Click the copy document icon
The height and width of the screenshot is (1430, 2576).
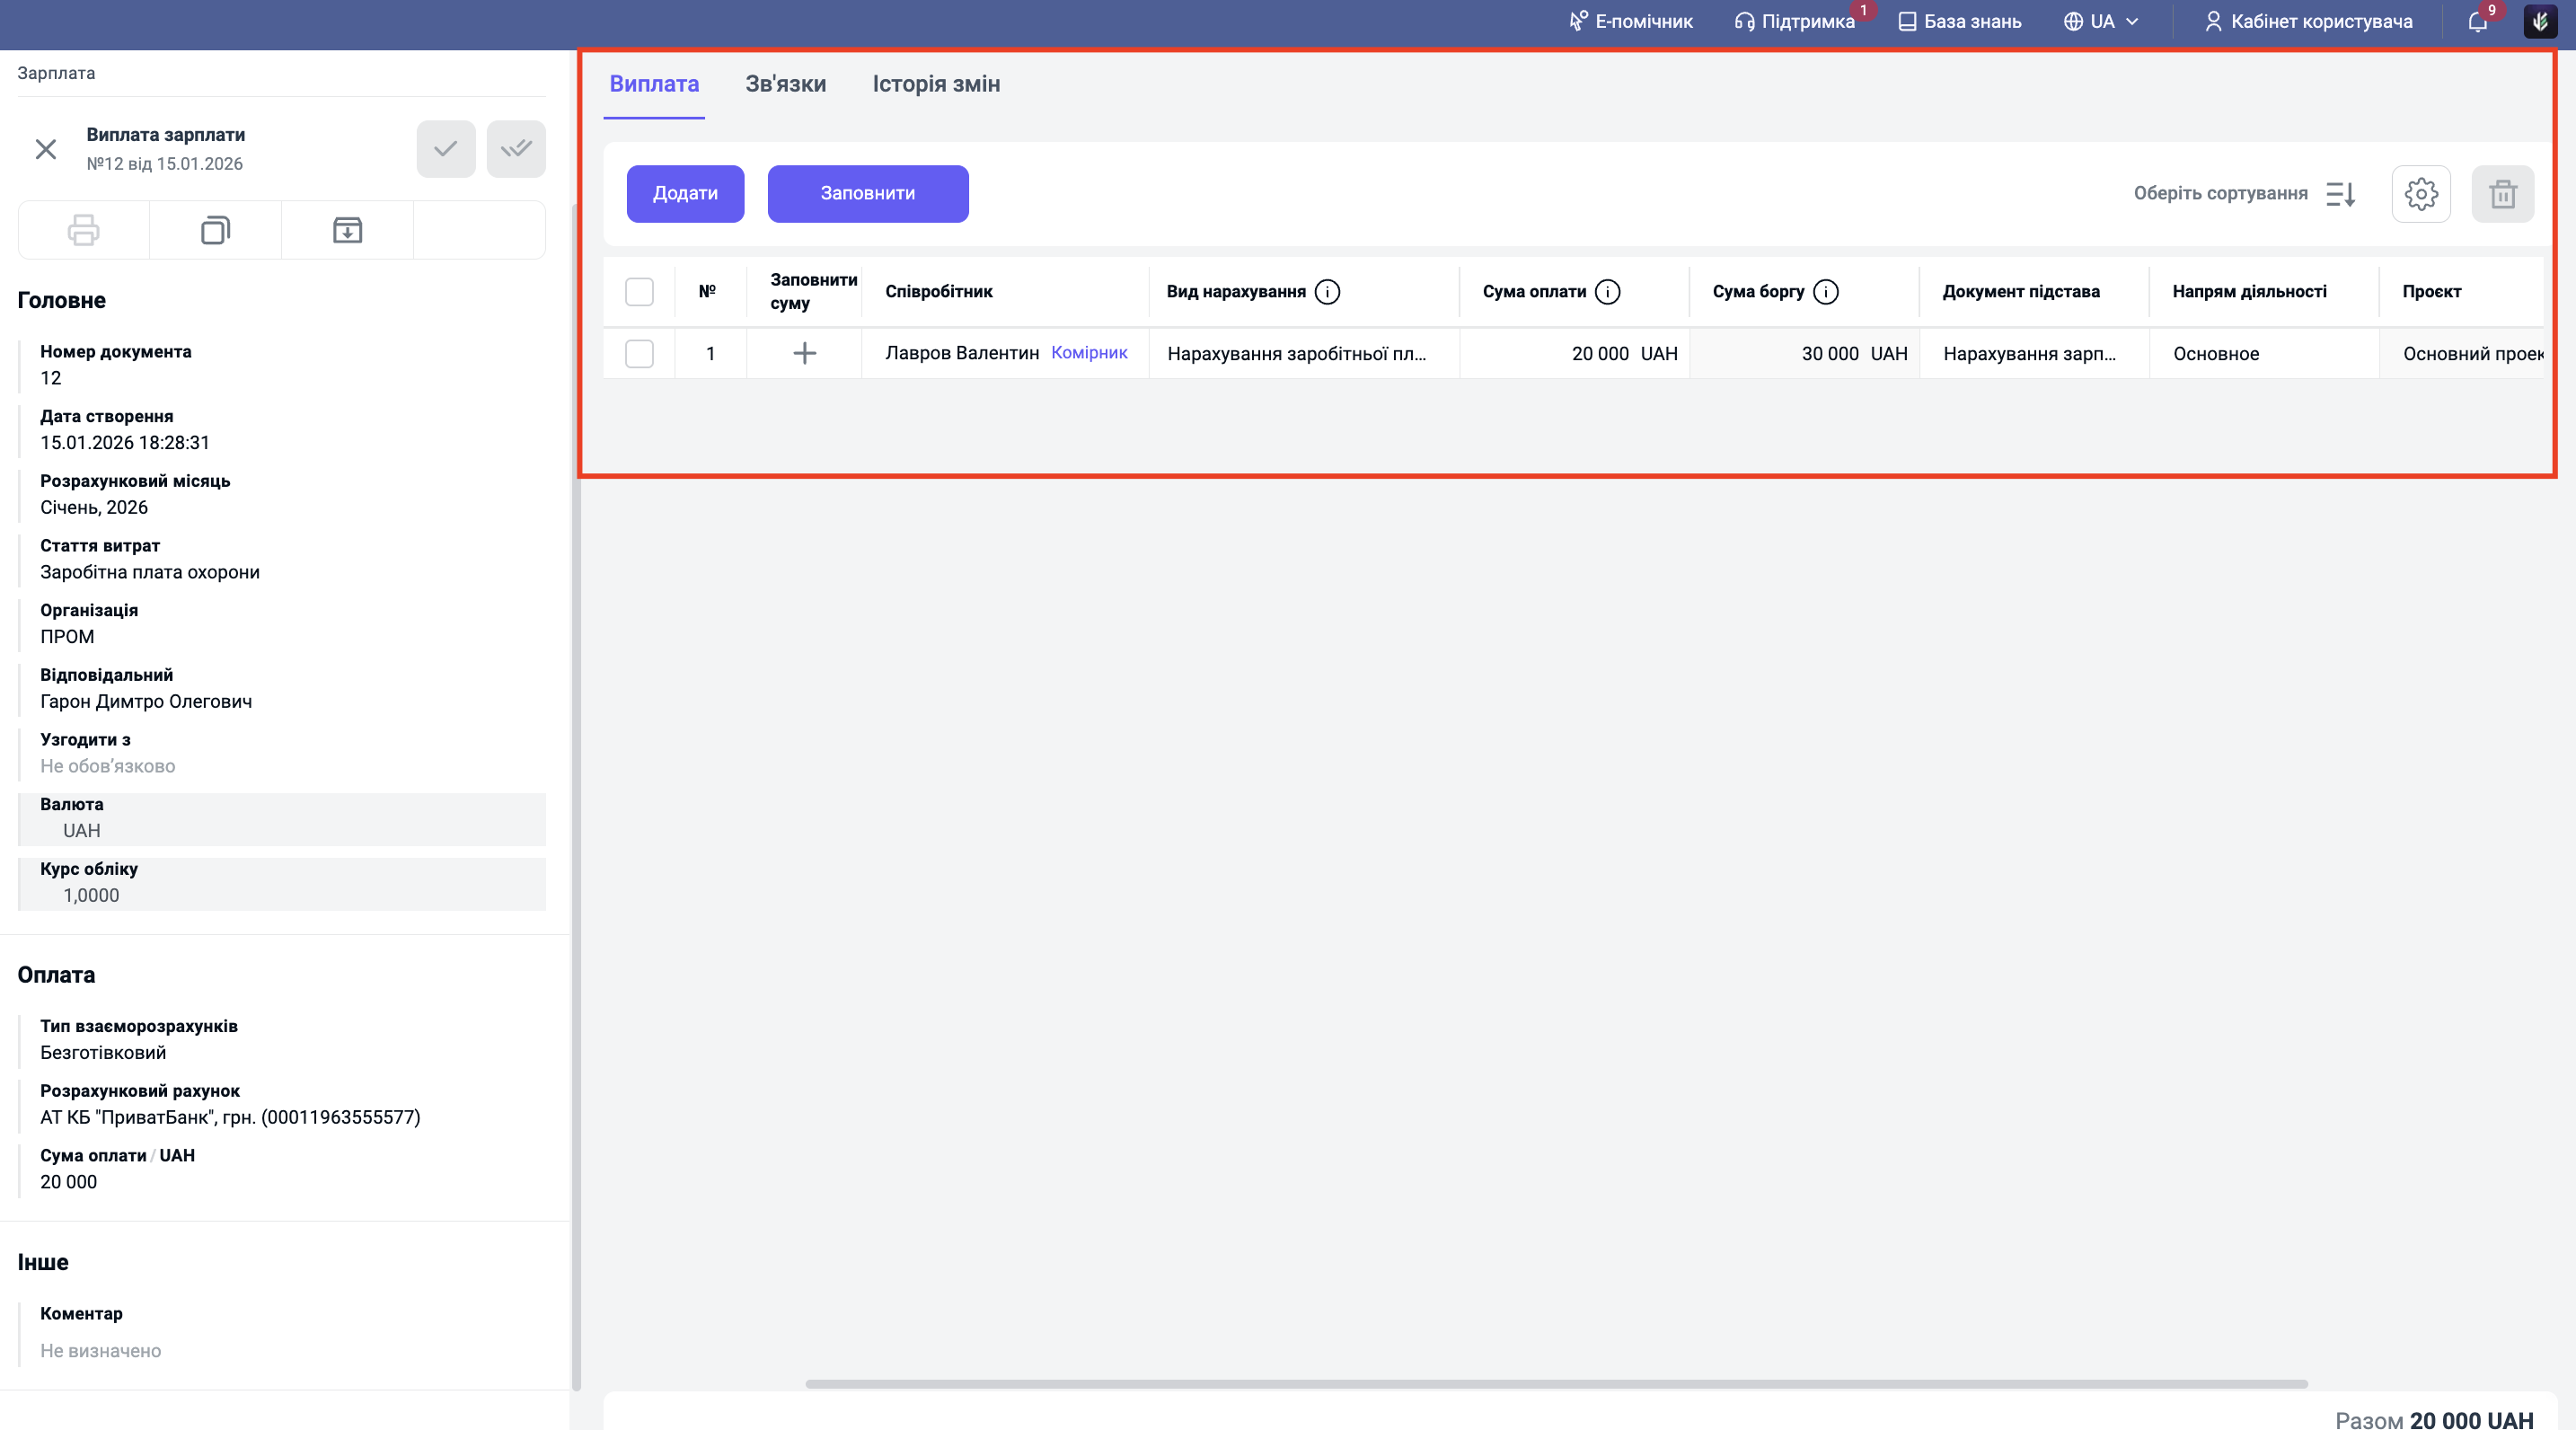tap(215, 230)
